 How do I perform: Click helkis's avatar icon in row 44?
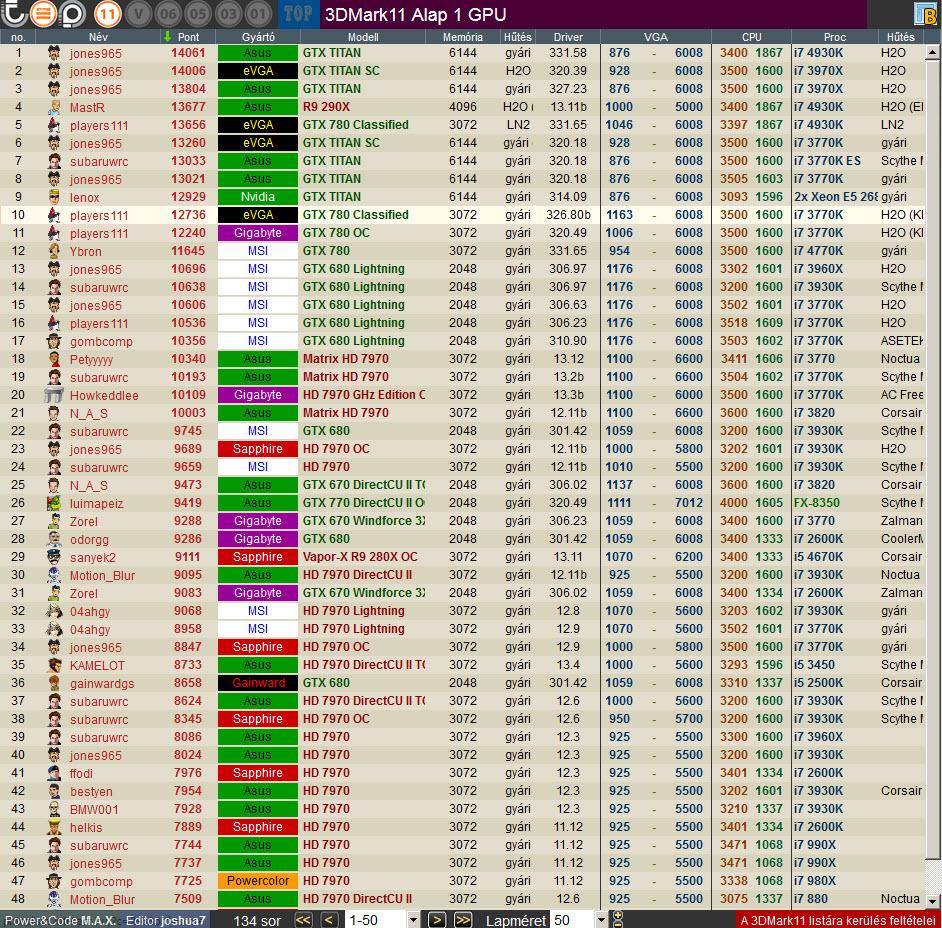[x=55, y=827]
